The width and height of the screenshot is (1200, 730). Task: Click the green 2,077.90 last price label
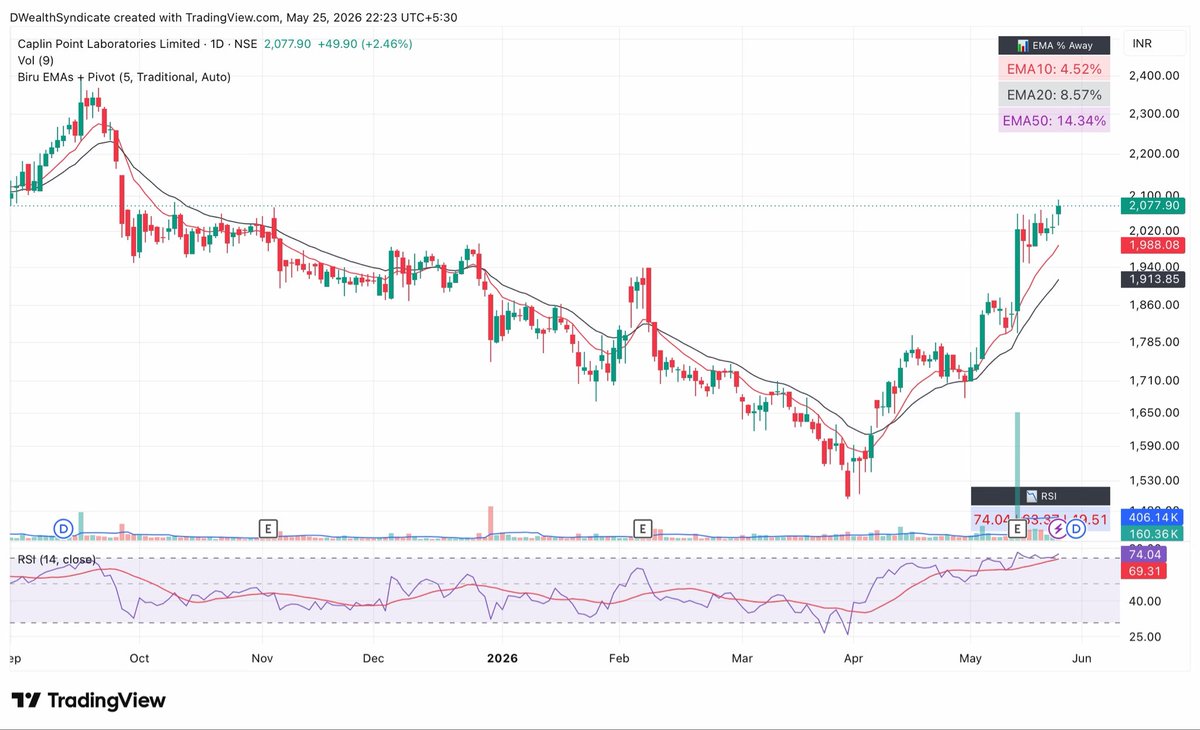(1154, 205)
